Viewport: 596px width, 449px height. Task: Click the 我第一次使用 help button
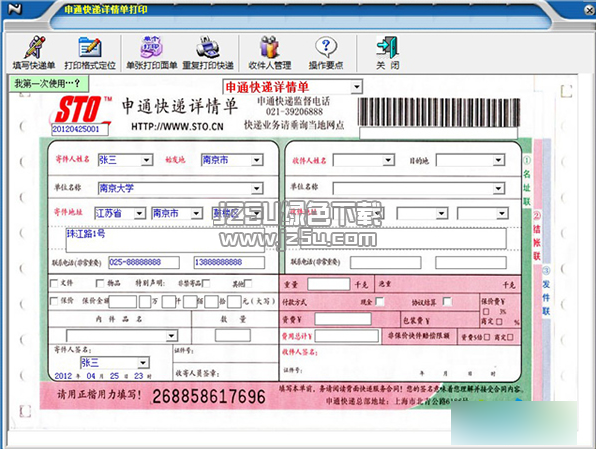pos(48,83)
